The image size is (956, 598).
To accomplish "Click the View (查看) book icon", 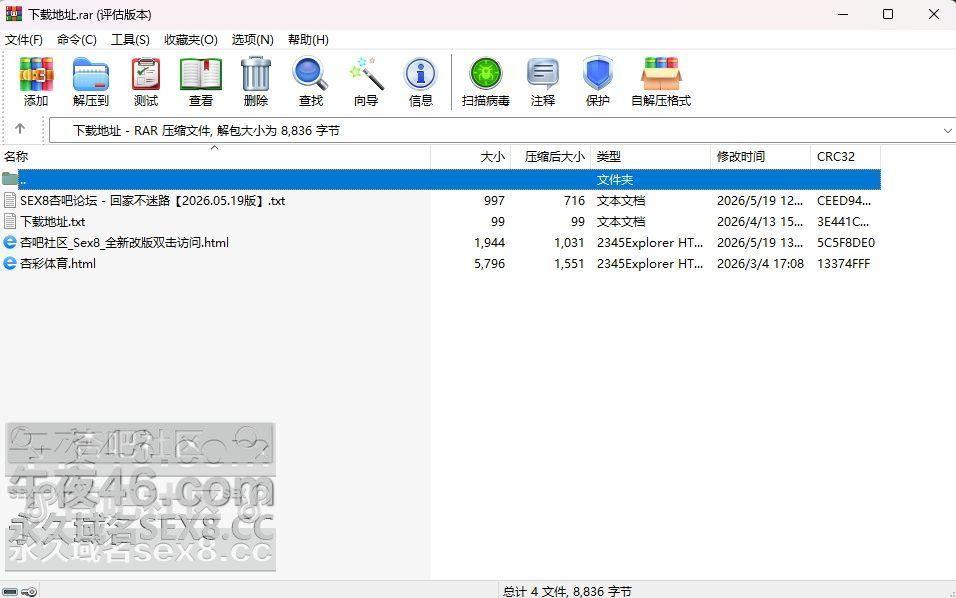I will point(201,82).
